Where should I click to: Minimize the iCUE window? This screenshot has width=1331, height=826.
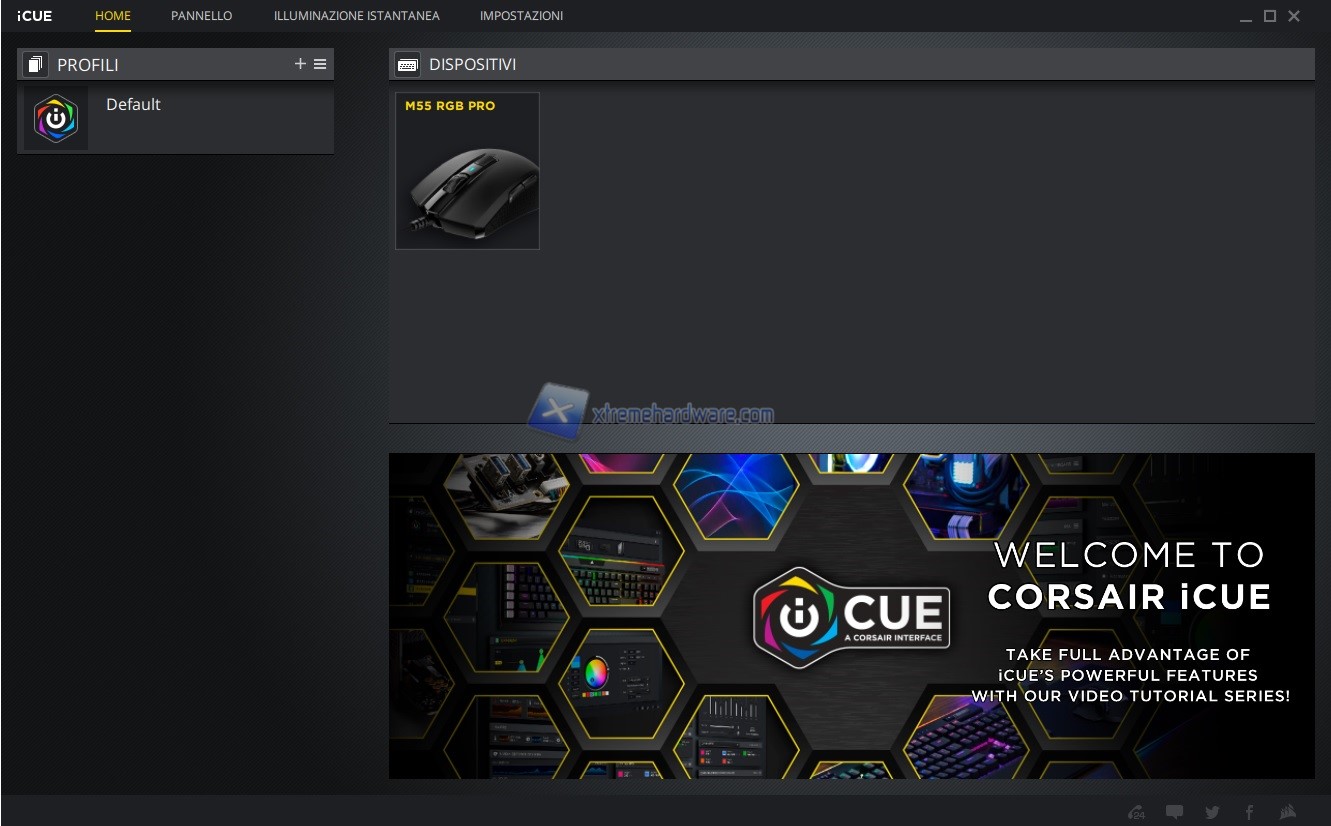click(1246, 17)
